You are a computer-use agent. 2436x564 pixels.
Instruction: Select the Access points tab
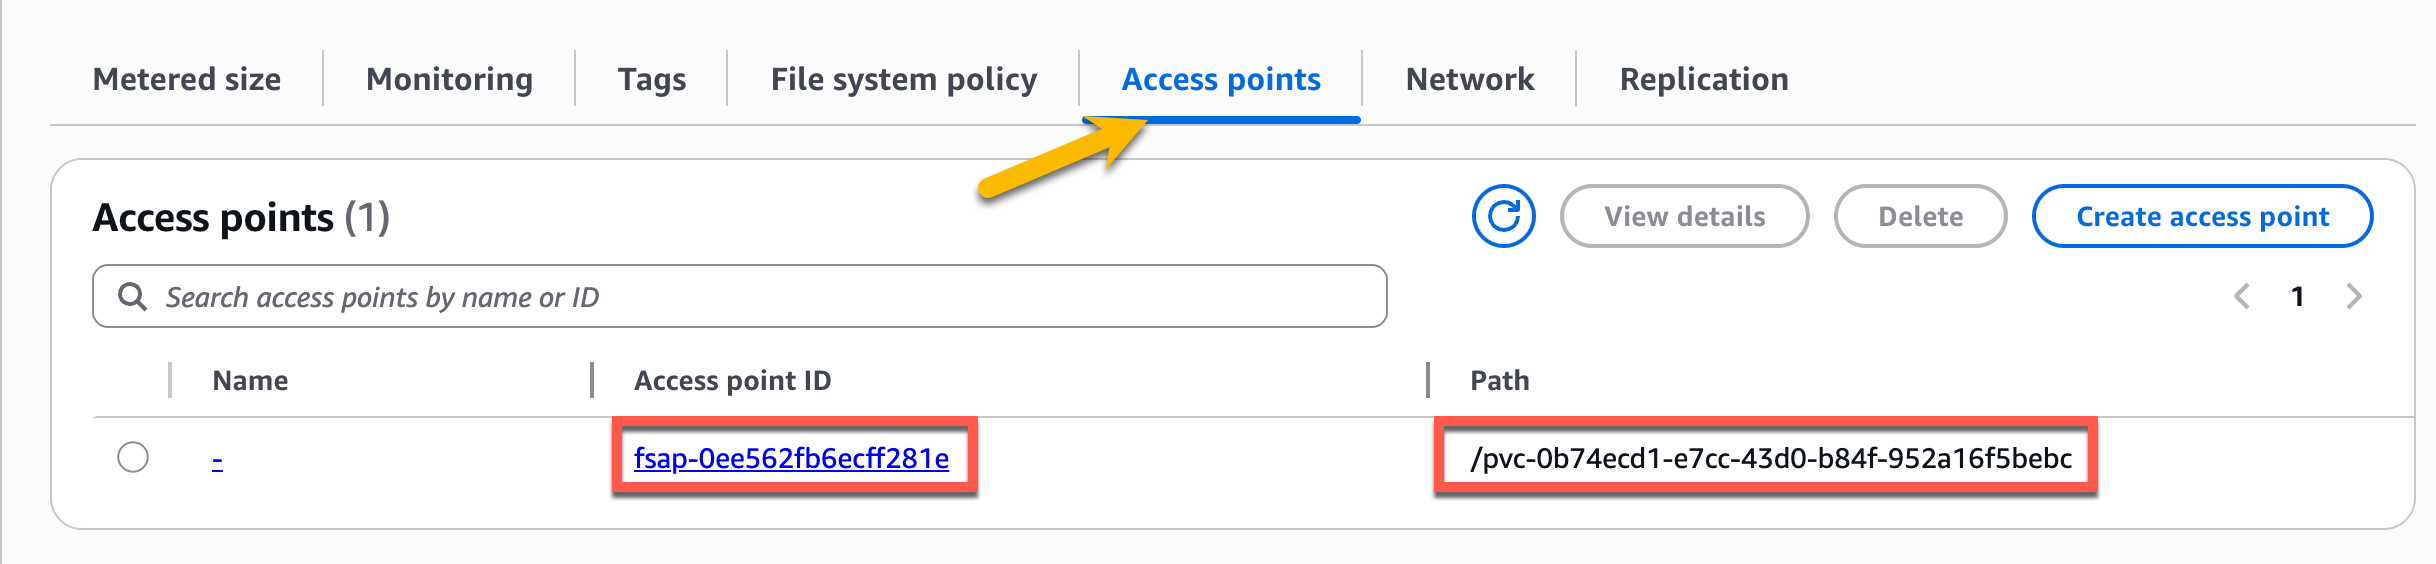click(x=1220, y=79)
